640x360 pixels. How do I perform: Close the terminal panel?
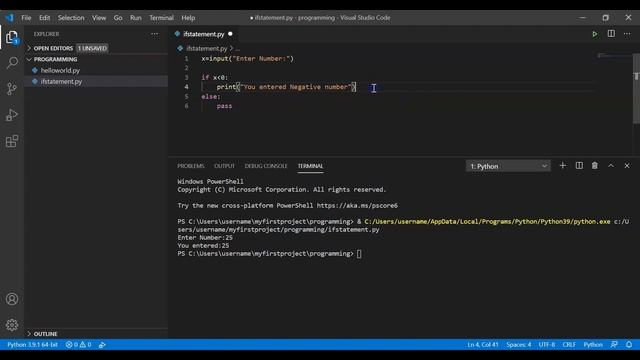627,166
